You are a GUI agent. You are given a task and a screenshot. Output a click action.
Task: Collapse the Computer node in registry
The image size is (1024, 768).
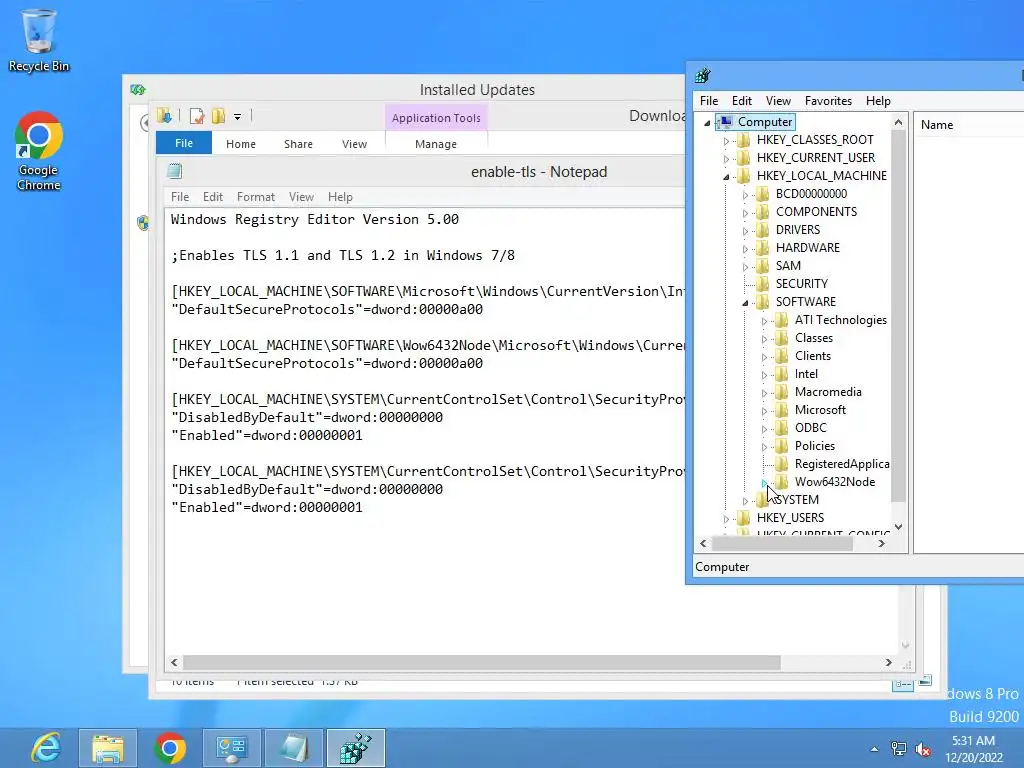[x=707, y=123]
